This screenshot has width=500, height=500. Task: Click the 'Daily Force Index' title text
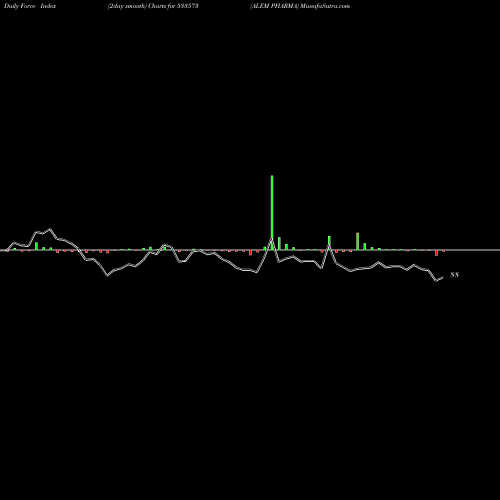coord(30,6)
